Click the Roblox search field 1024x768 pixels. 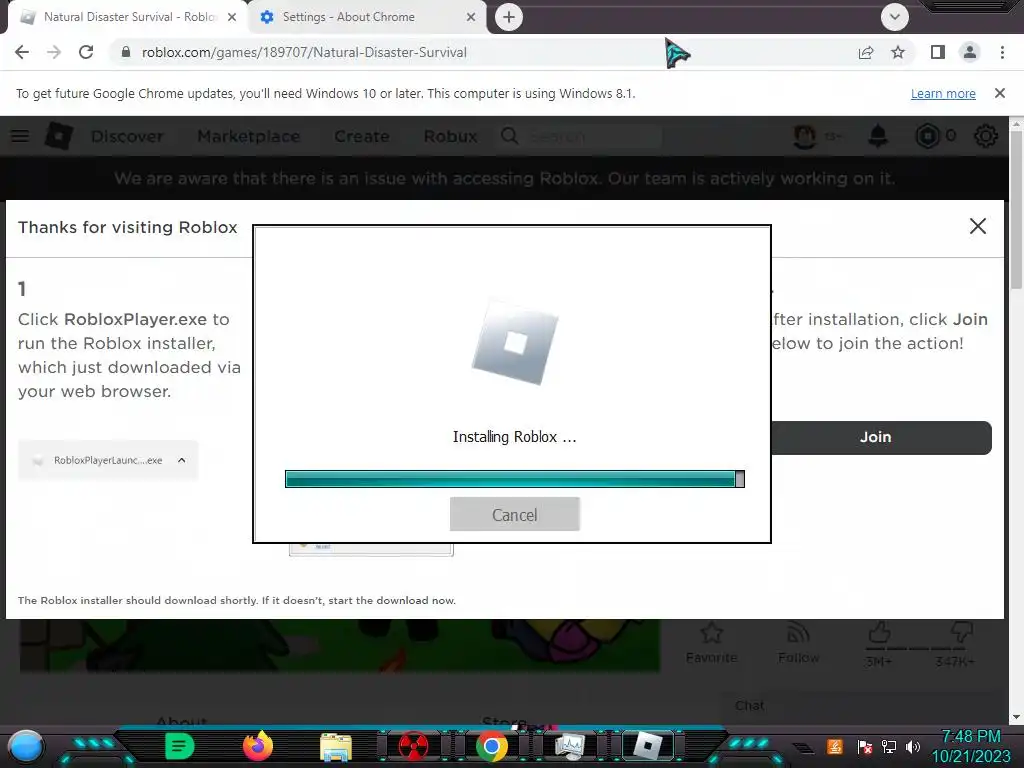coord(581,136)
